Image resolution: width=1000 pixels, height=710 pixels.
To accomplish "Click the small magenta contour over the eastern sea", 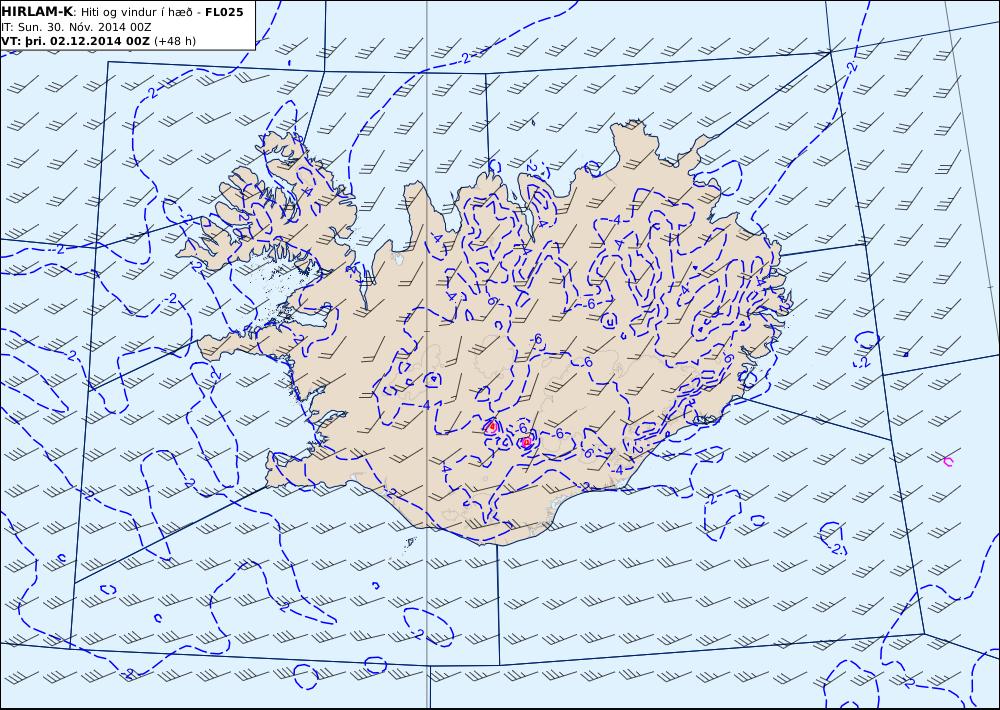I will tap(948, 462).
